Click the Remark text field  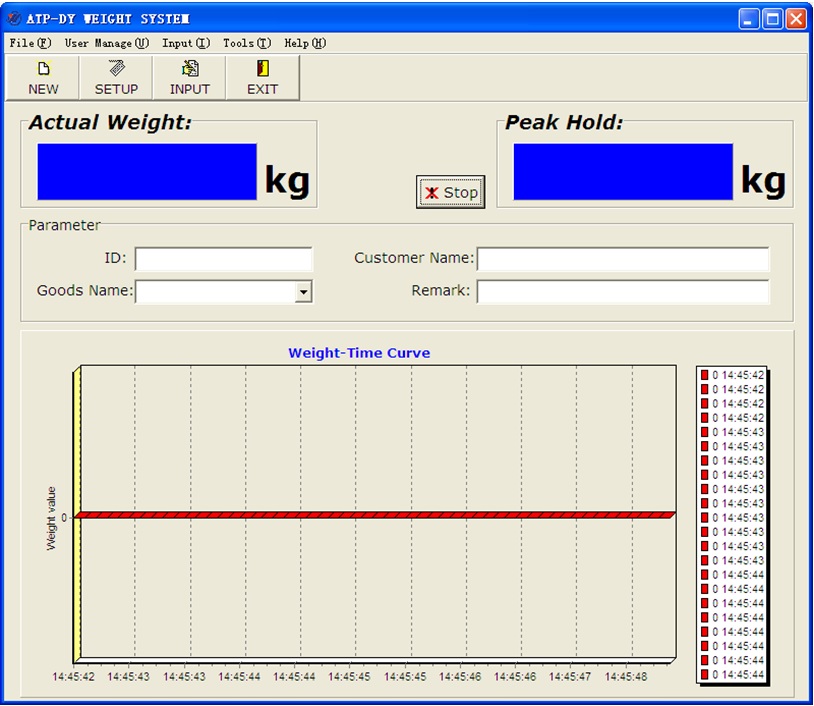click(622, 292)
